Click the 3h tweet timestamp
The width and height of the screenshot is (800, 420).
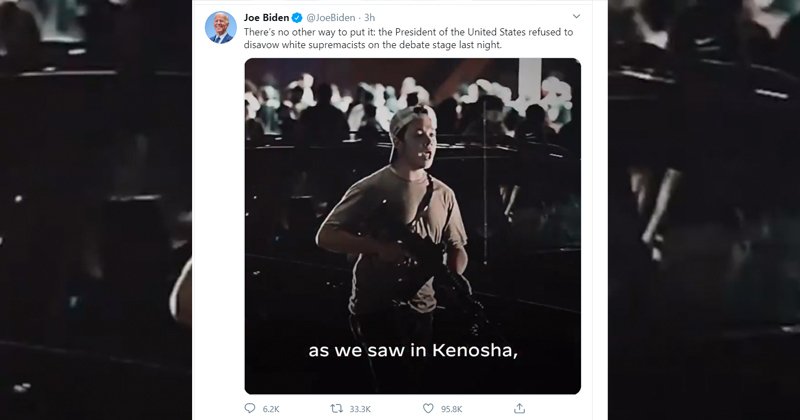[x=370, y=18]
